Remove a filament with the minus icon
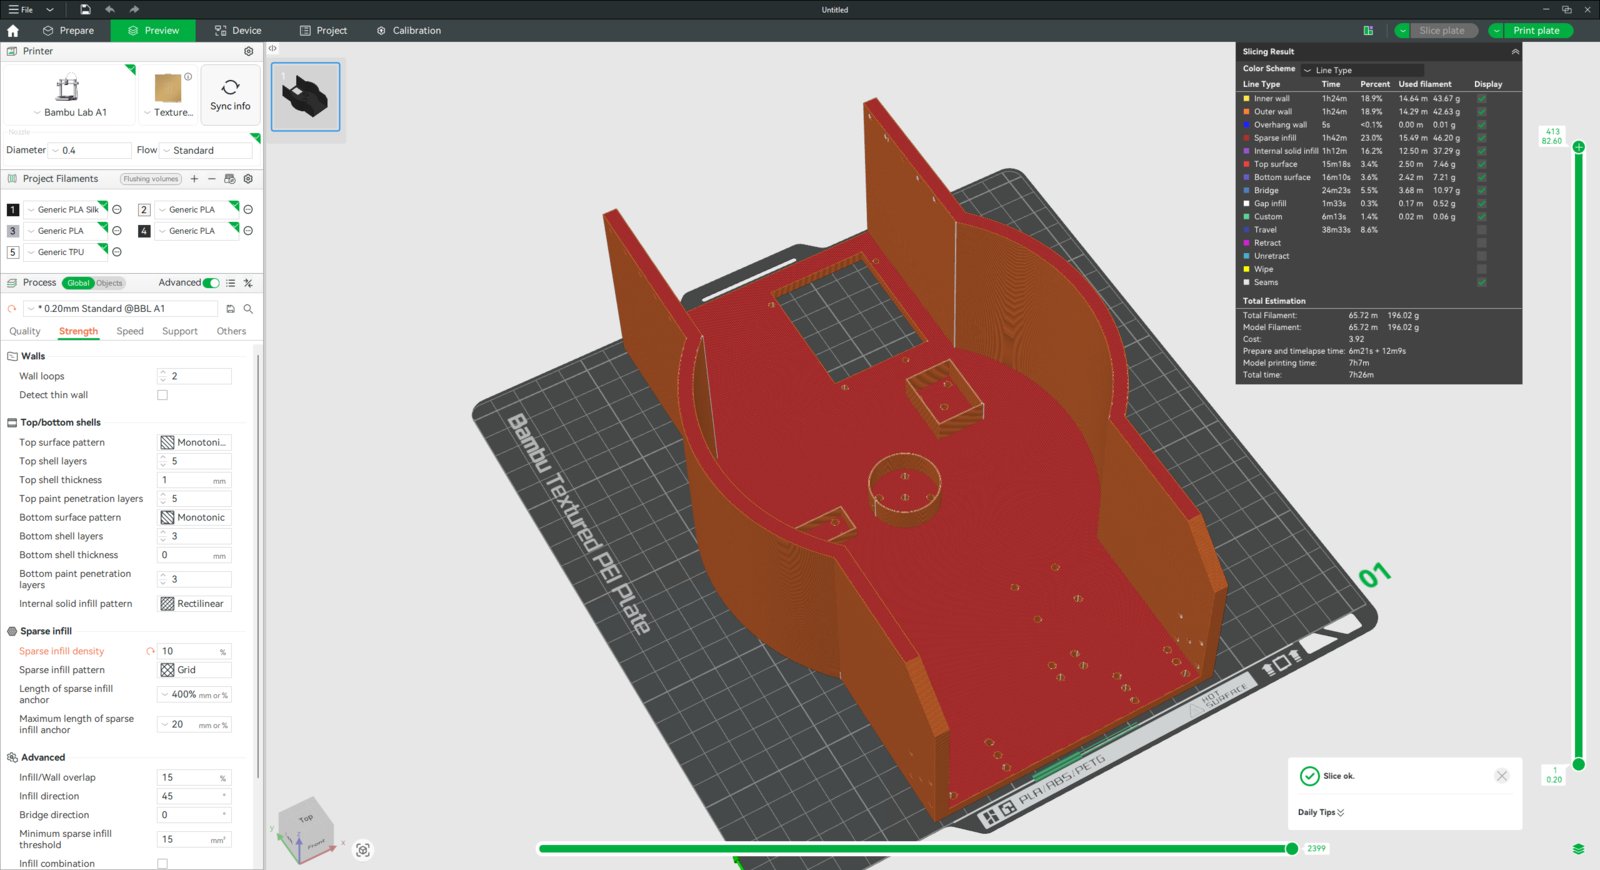1600x870 pixels. pos(212,179)
